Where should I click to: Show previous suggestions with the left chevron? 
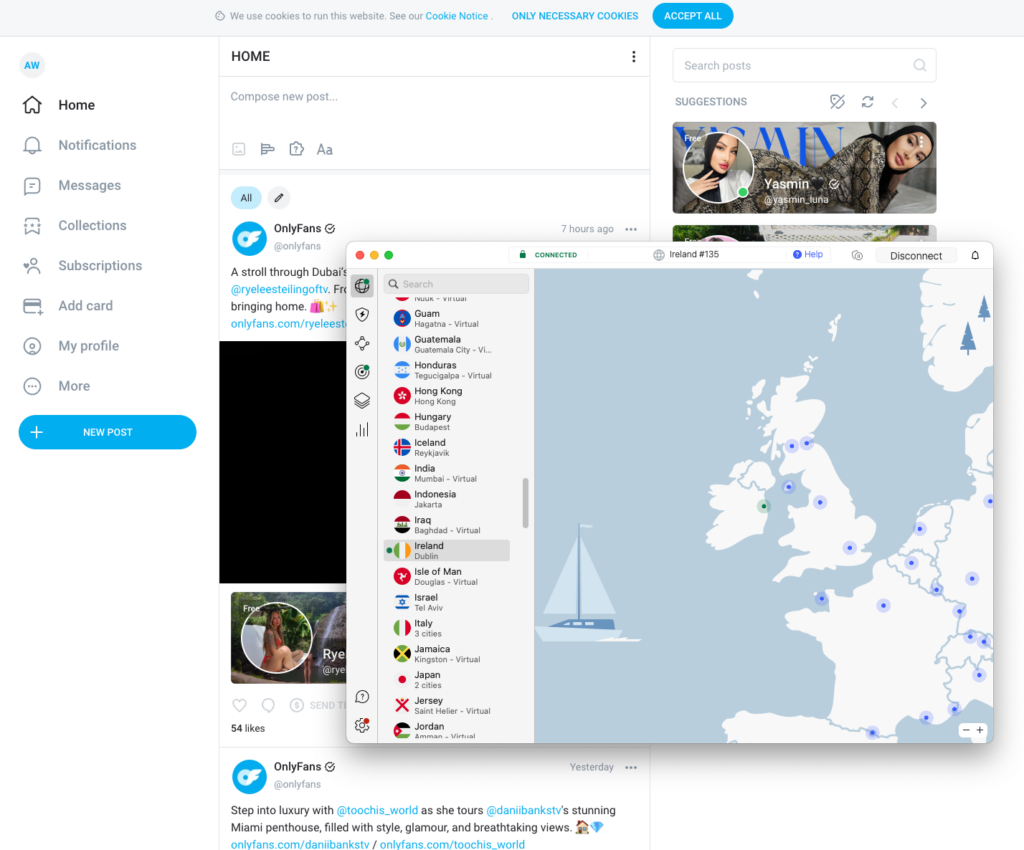pos(895,102)
